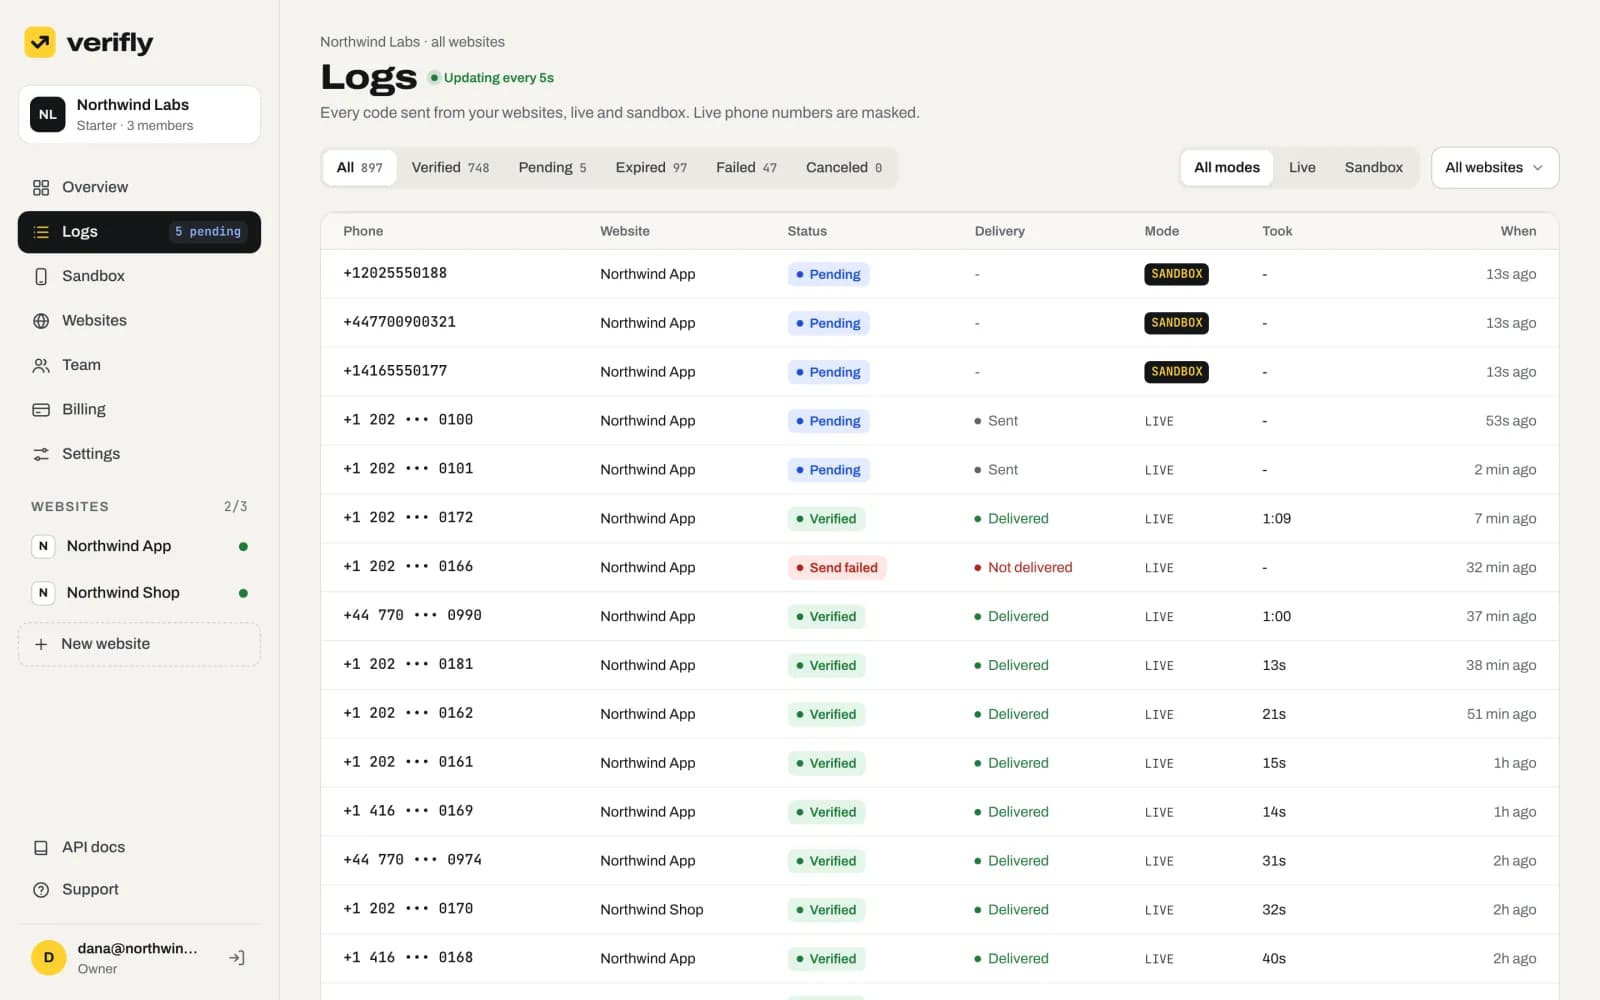Image resolution: width=1600 pixels, height=1000 pixels.
Task: Select the All 897 status tab
Action: 360,168
